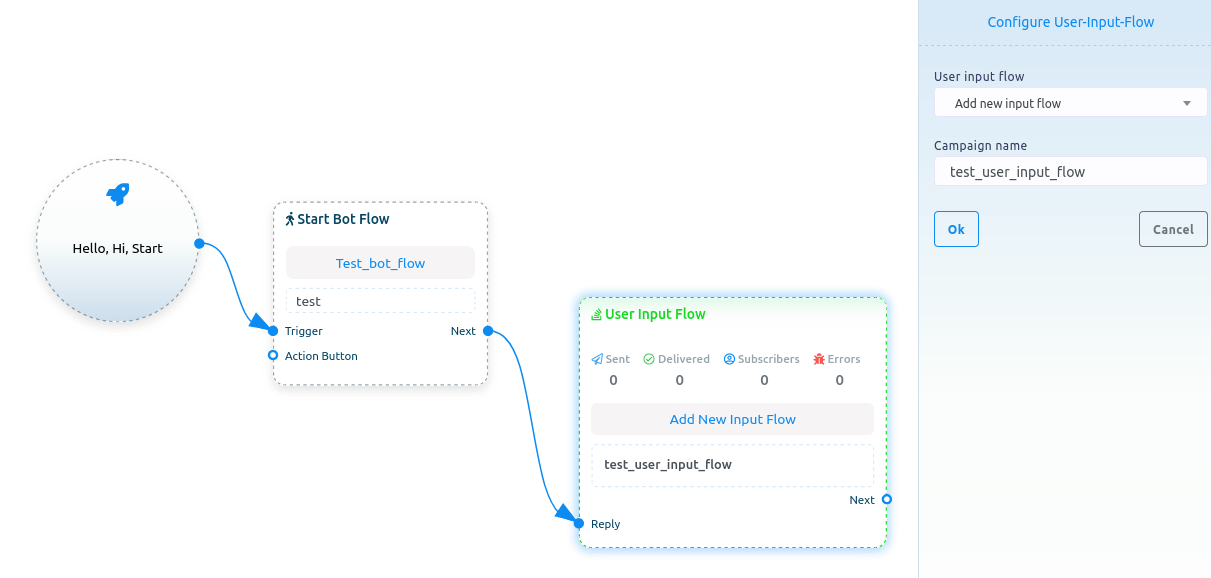This screenshot has height=578, width=1211.
Task: Open the User input flow dropdown
Action: coord(1070,103)
